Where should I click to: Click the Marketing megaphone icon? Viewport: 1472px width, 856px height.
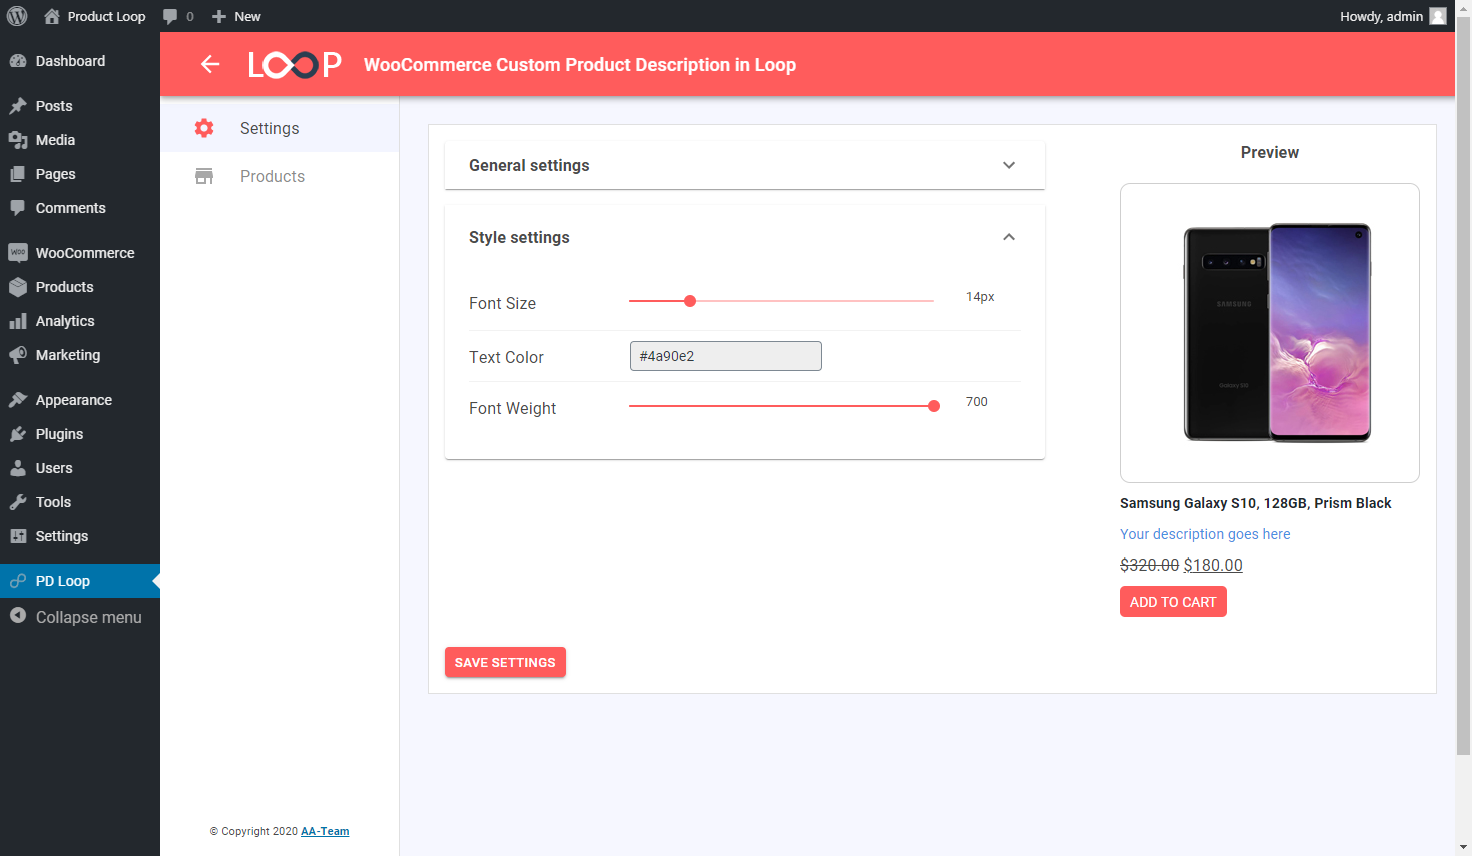coord(18,355)
